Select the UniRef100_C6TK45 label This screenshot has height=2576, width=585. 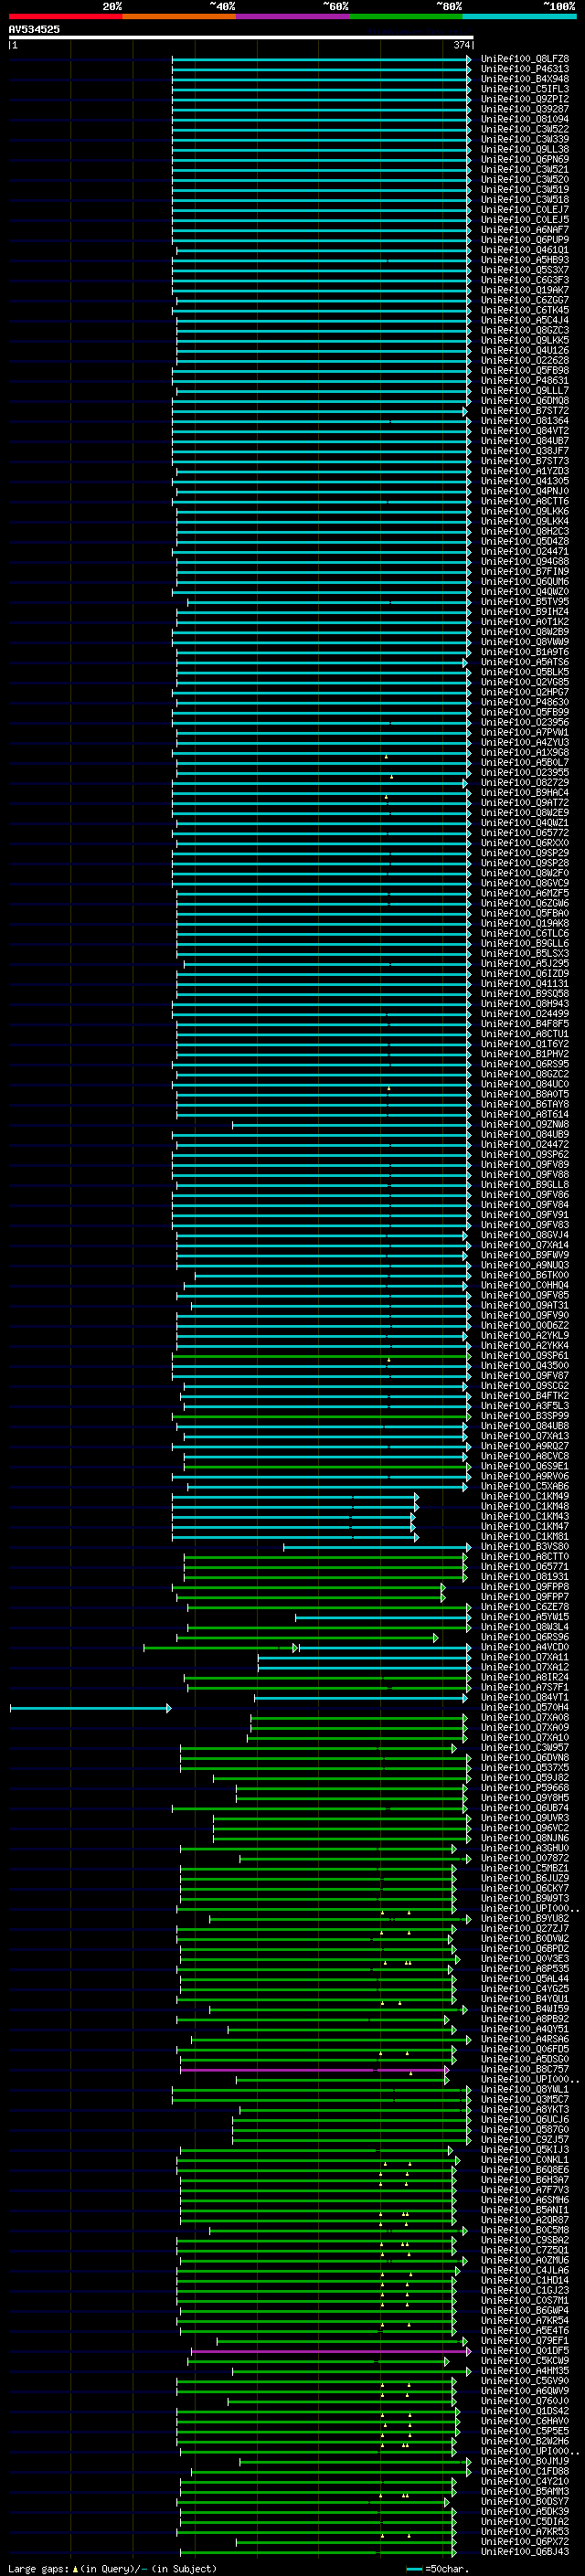pyautogui.click(x=525, y=310)
